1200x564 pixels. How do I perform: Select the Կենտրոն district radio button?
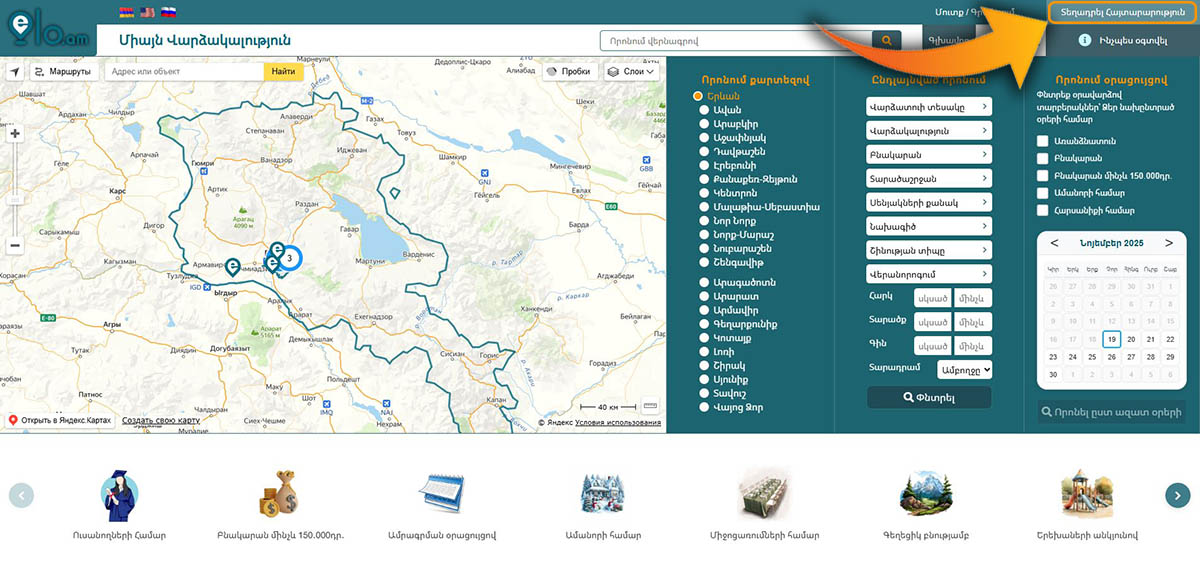point(704,193)
